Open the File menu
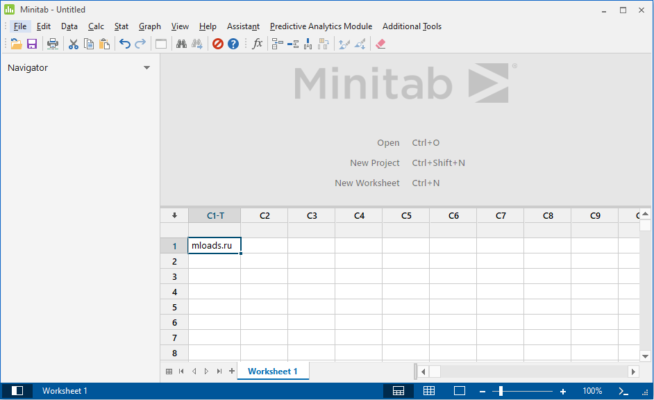Viewport: 654px width, 400px height. pyautogui.click(x=20, y=26)
